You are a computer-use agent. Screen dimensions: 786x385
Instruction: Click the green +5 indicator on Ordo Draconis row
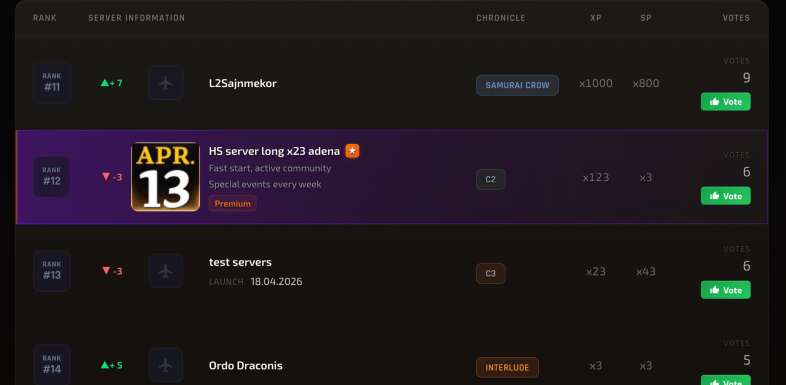[x=112, y=365]
